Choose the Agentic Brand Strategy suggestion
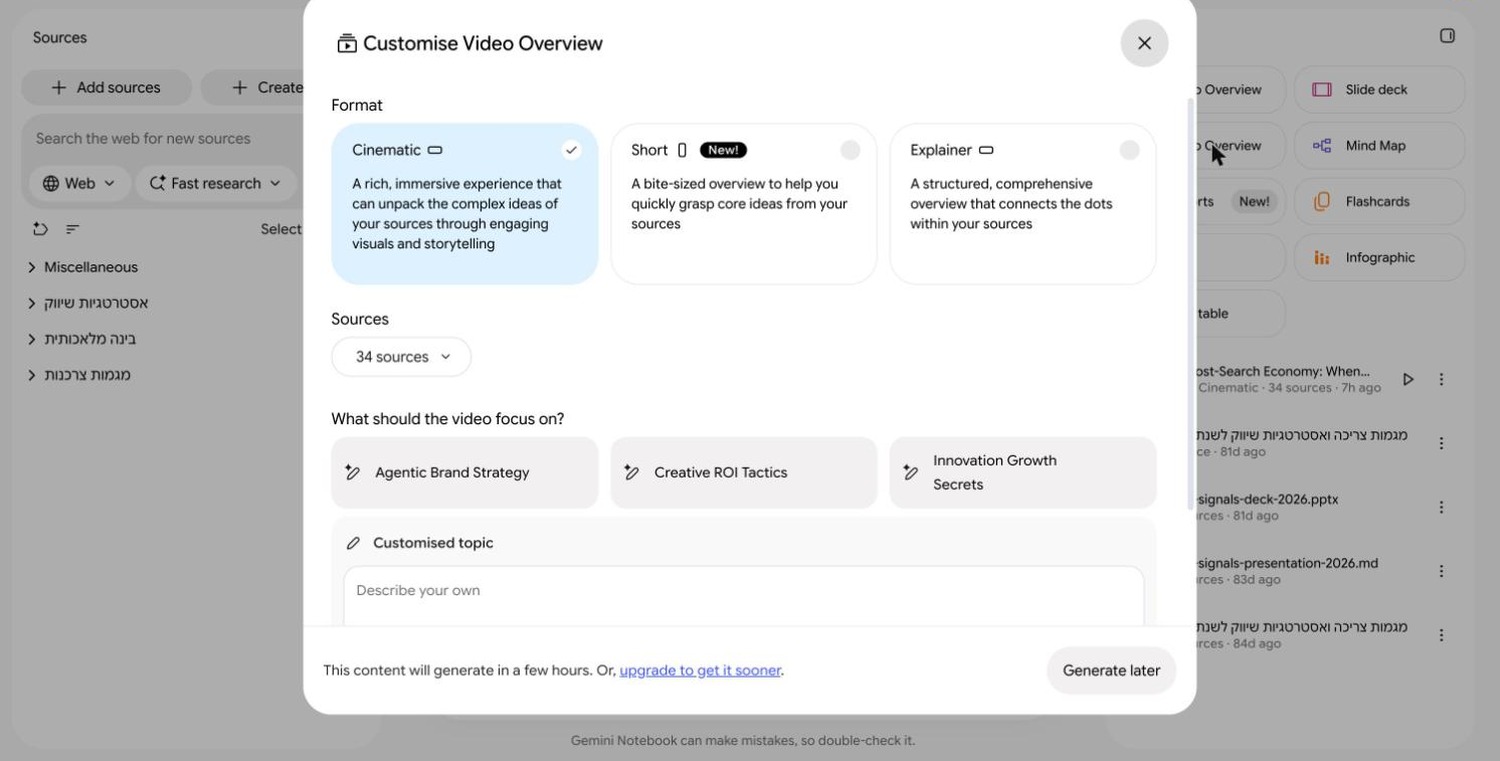This screenshot has width=1500, height=761. pos(465,472)
